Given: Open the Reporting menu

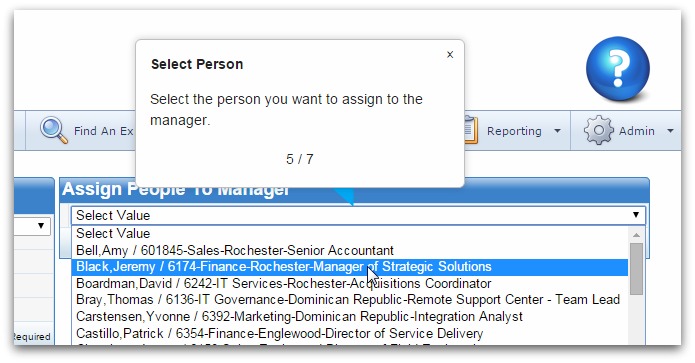Looking at the screenshot, I should pyautogui.click(x=514, y=131).
